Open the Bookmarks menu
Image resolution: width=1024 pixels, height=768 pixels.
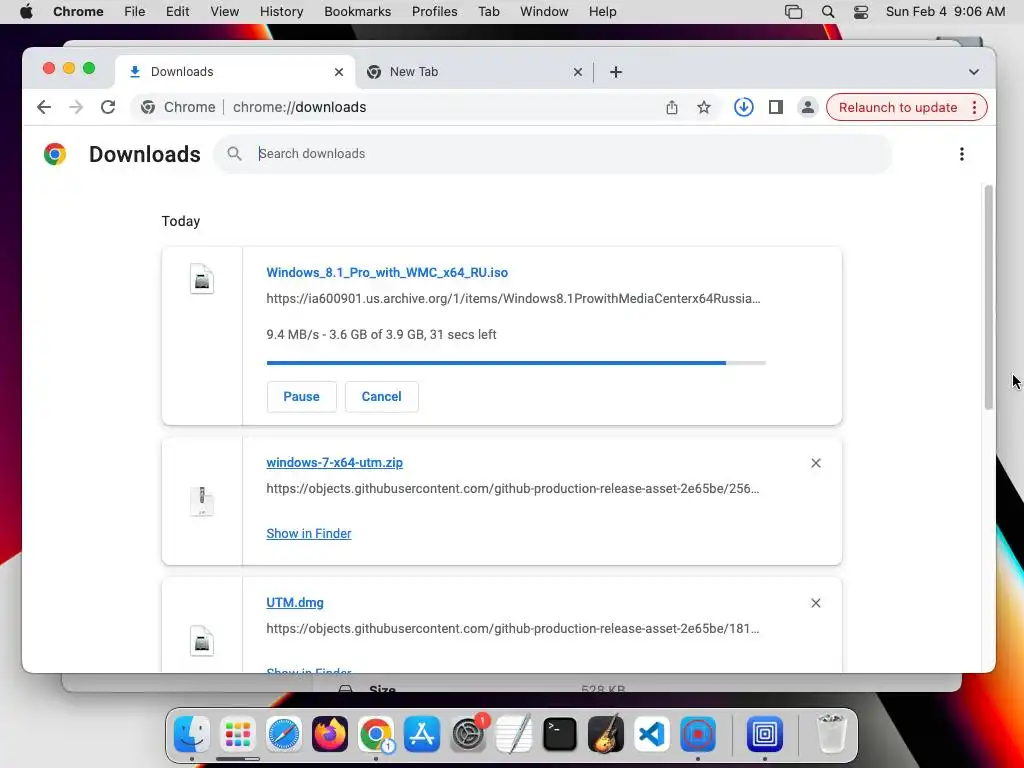click(x=357, y=12)
